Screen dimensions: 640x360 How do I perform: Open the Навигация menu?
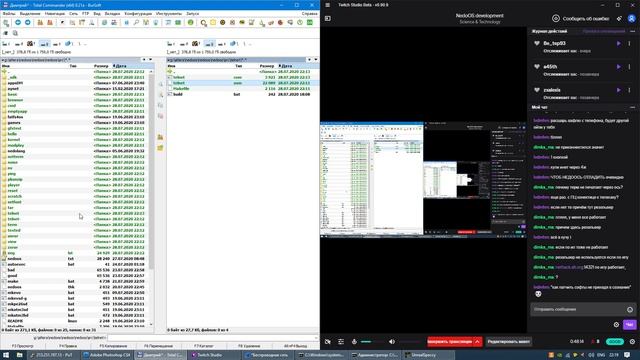[55, 13]
